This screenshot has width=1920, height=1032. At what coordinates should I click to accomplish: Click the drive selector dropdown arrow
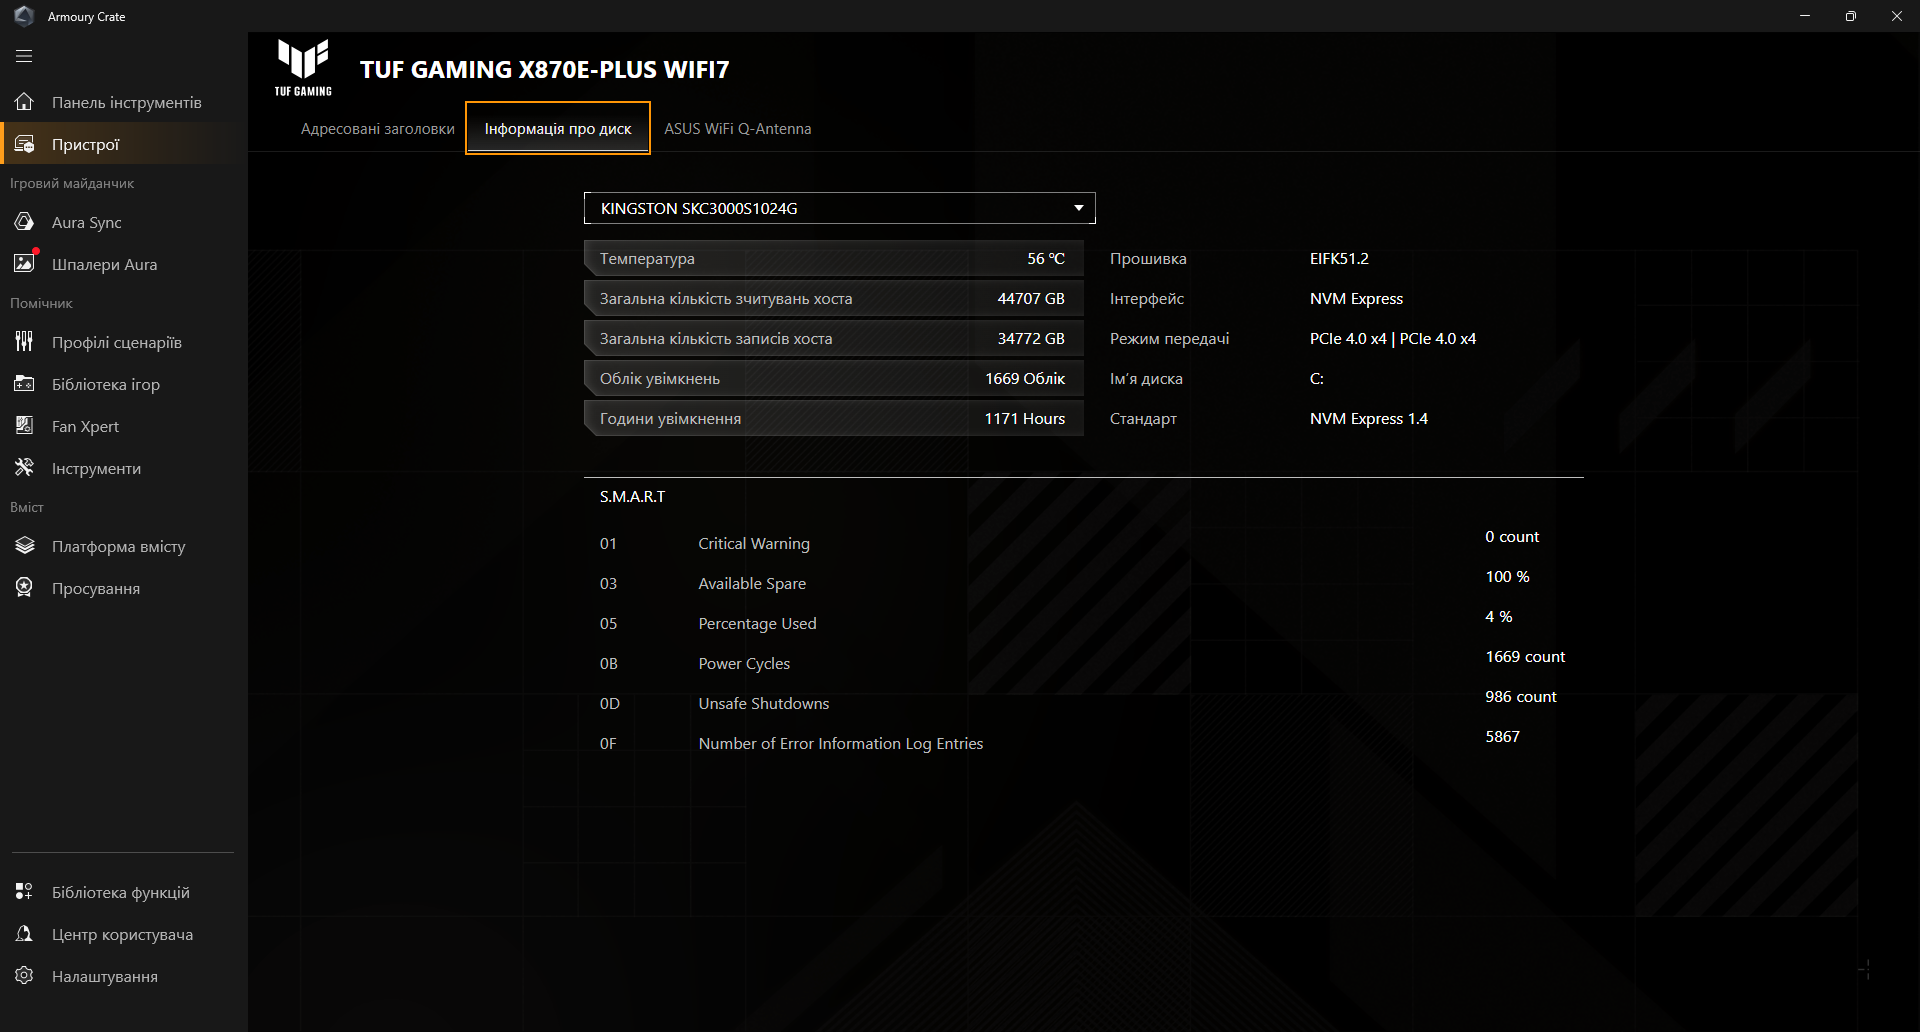click(x=1079, y=208)
